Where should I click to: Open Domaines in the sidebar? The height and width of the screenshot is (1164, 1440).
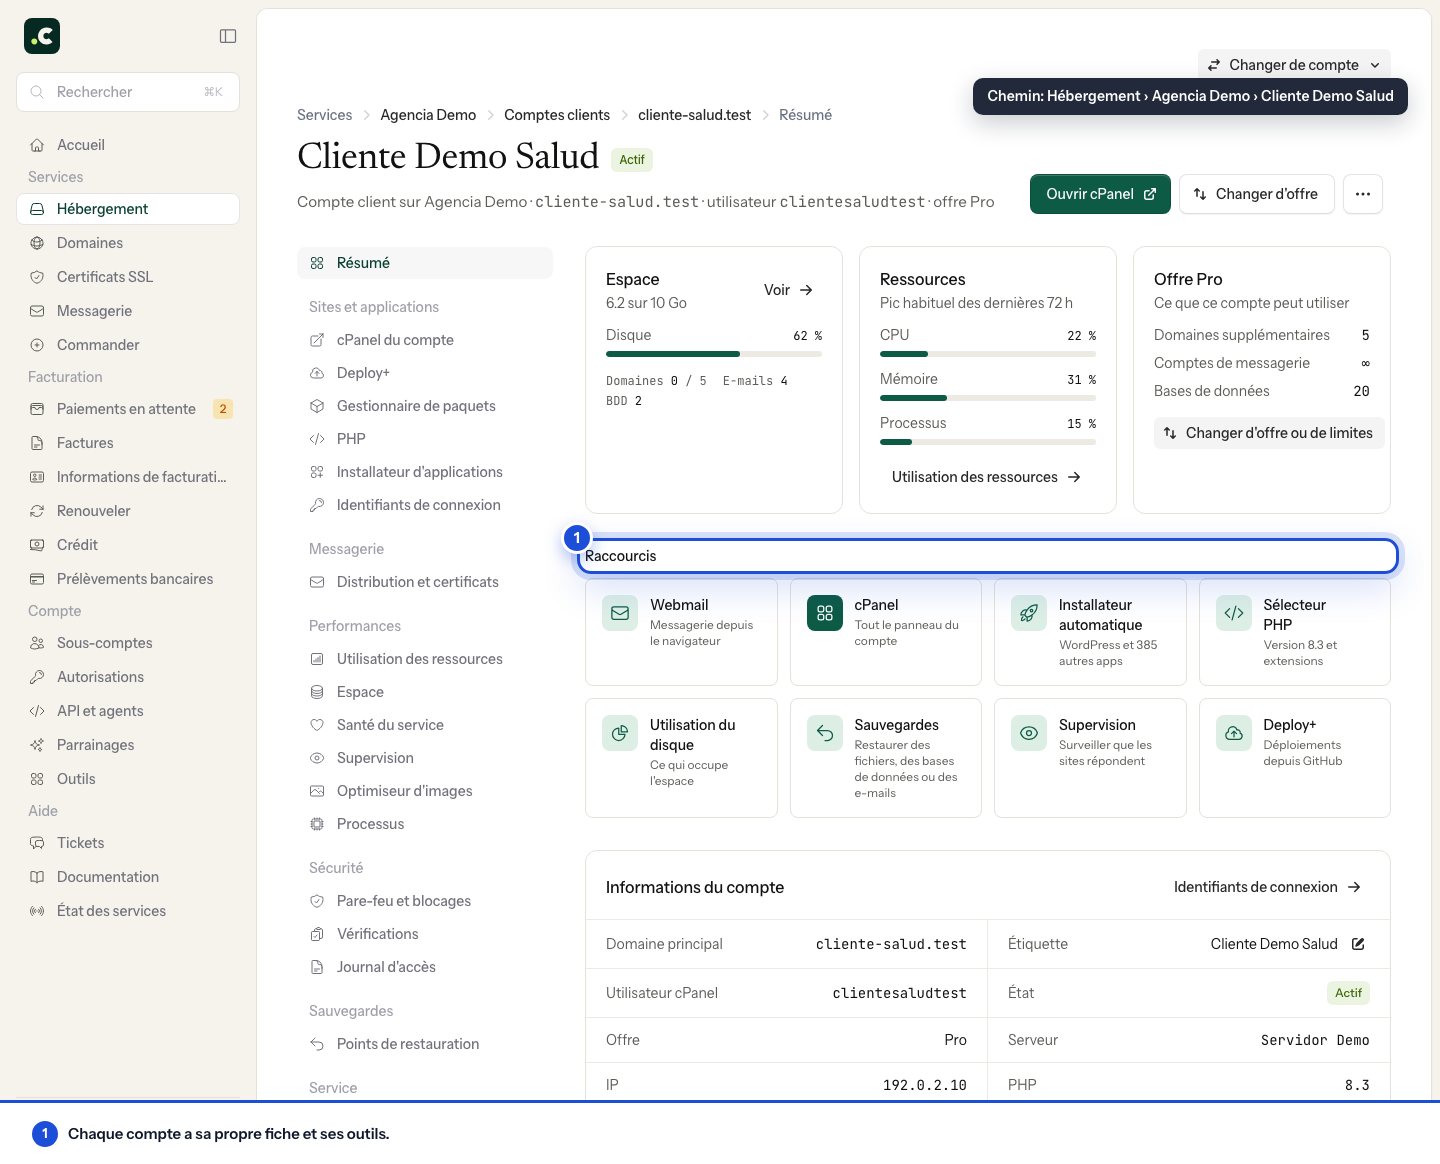tap(128, 243)
